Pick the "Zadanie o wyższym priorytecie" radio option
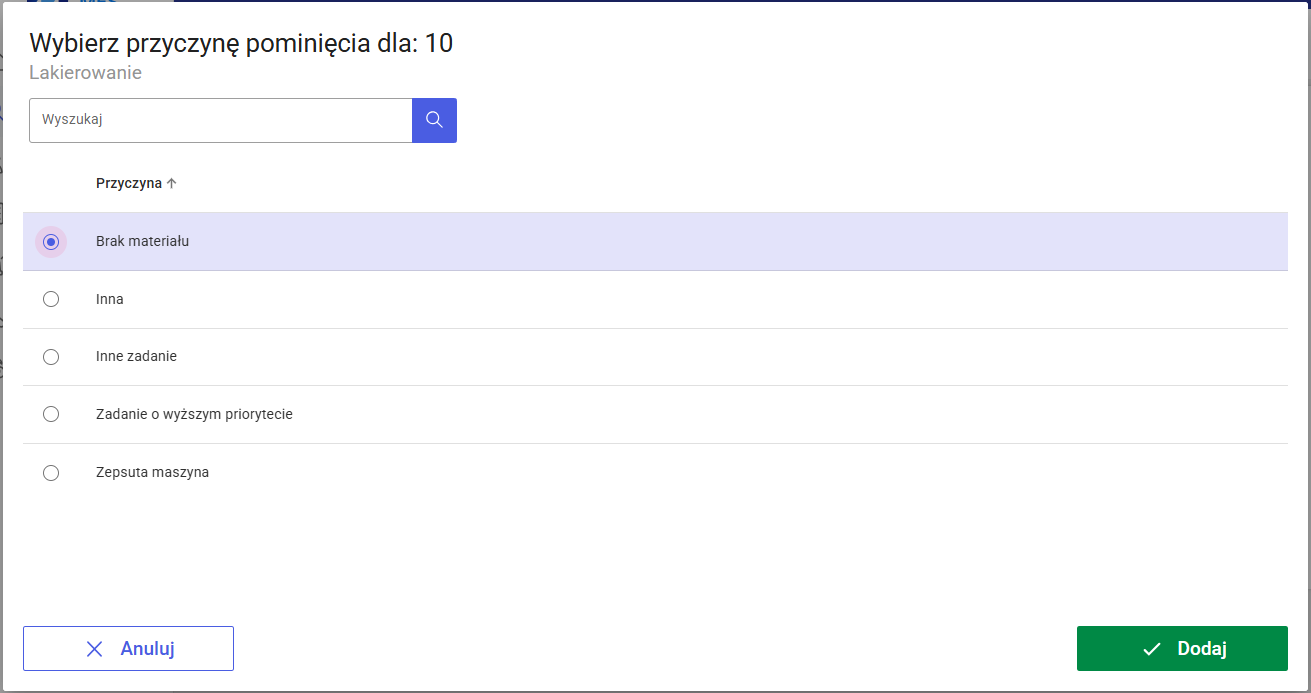Viewport: 1311px width, 693px height. point(51,414)
